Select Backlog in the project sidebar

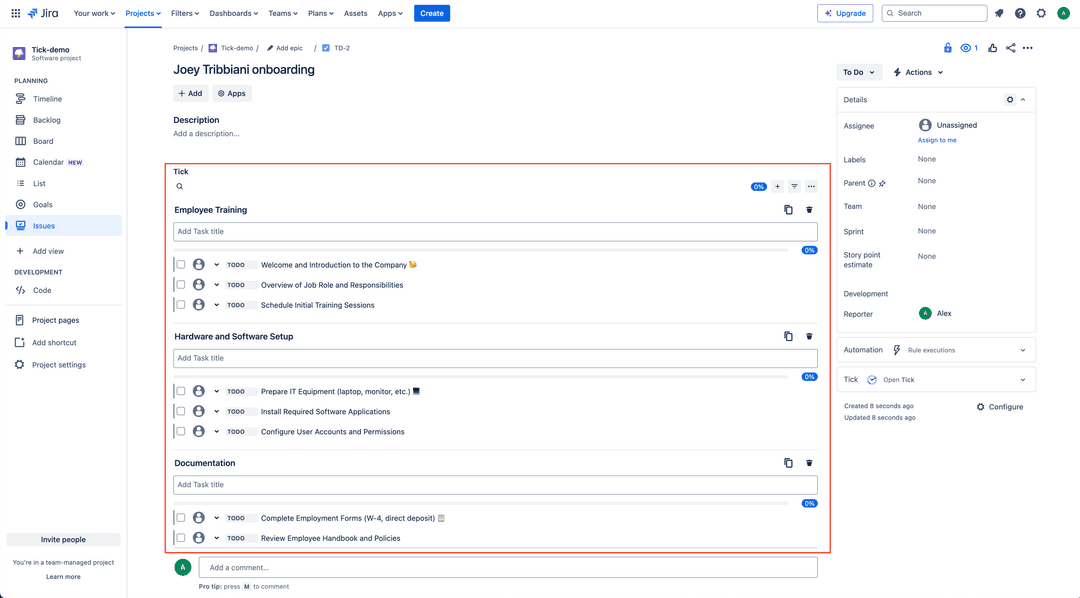[47, 120]
